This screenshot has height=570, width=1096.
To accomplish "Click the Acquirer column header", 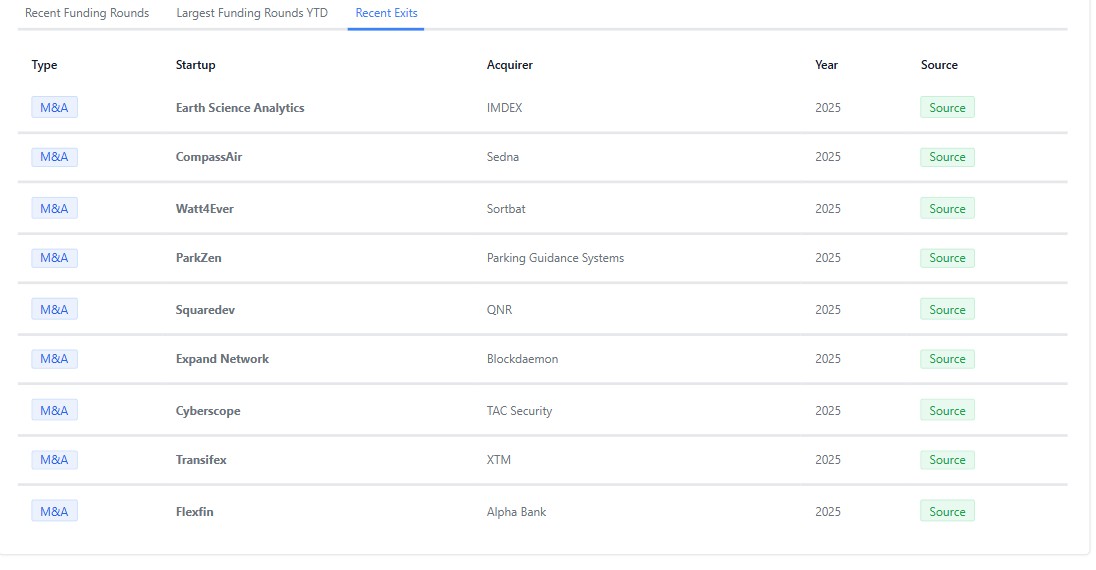I will [510, 64].
